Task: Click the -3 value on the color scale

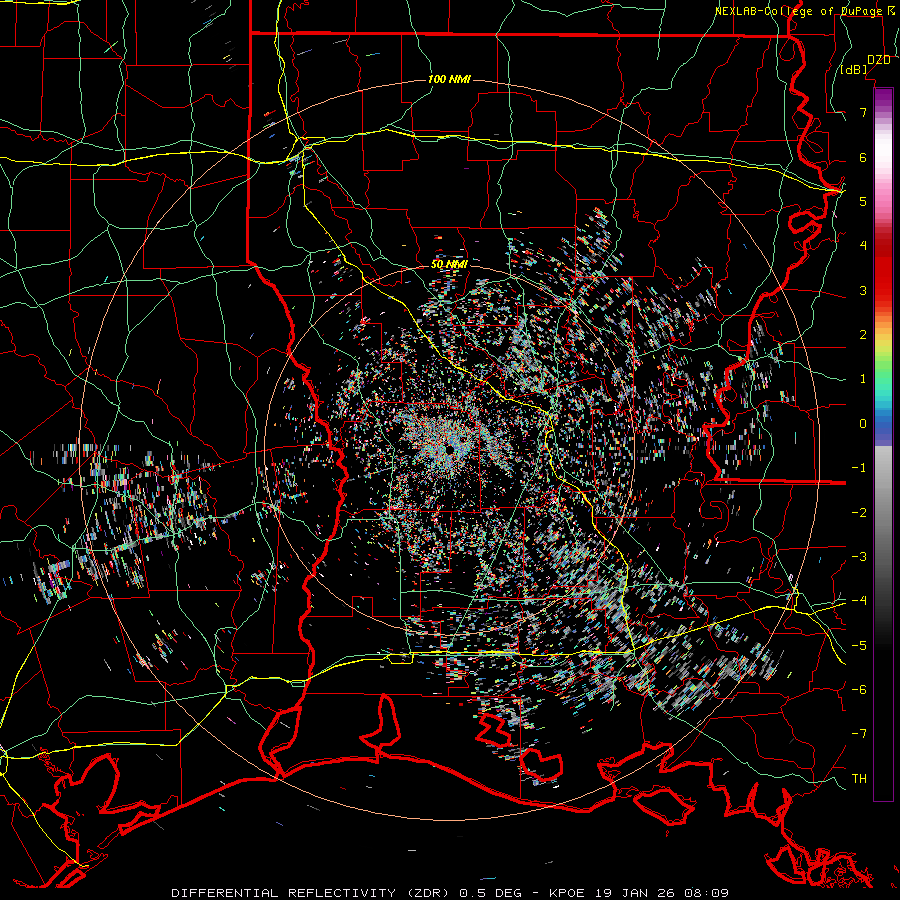Action: 859,556
